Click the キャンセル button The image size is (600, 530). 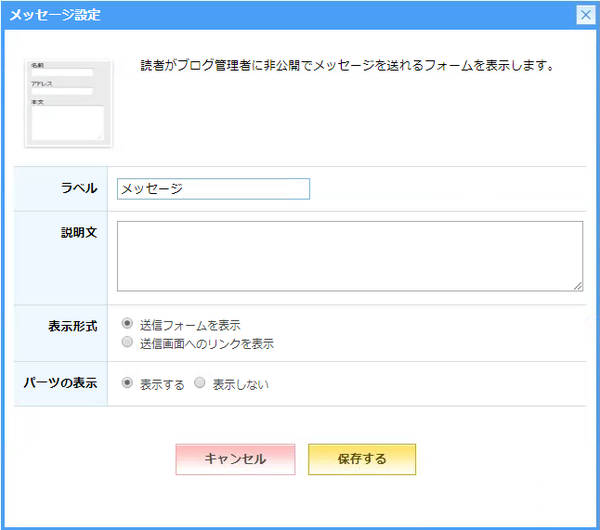click(235, 459)
